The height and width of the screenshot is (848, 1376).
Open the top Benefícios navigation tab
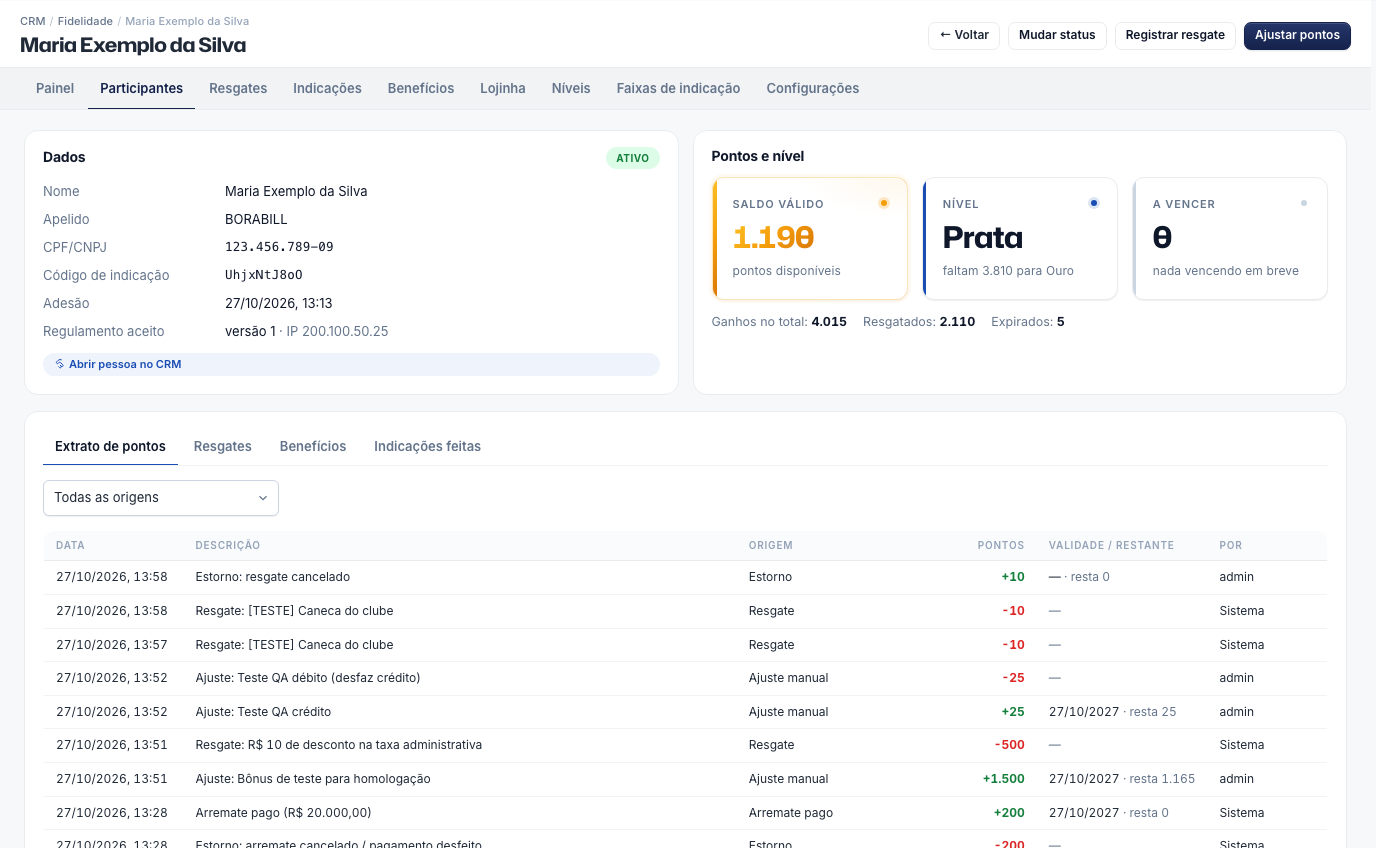tap(421, 88)
